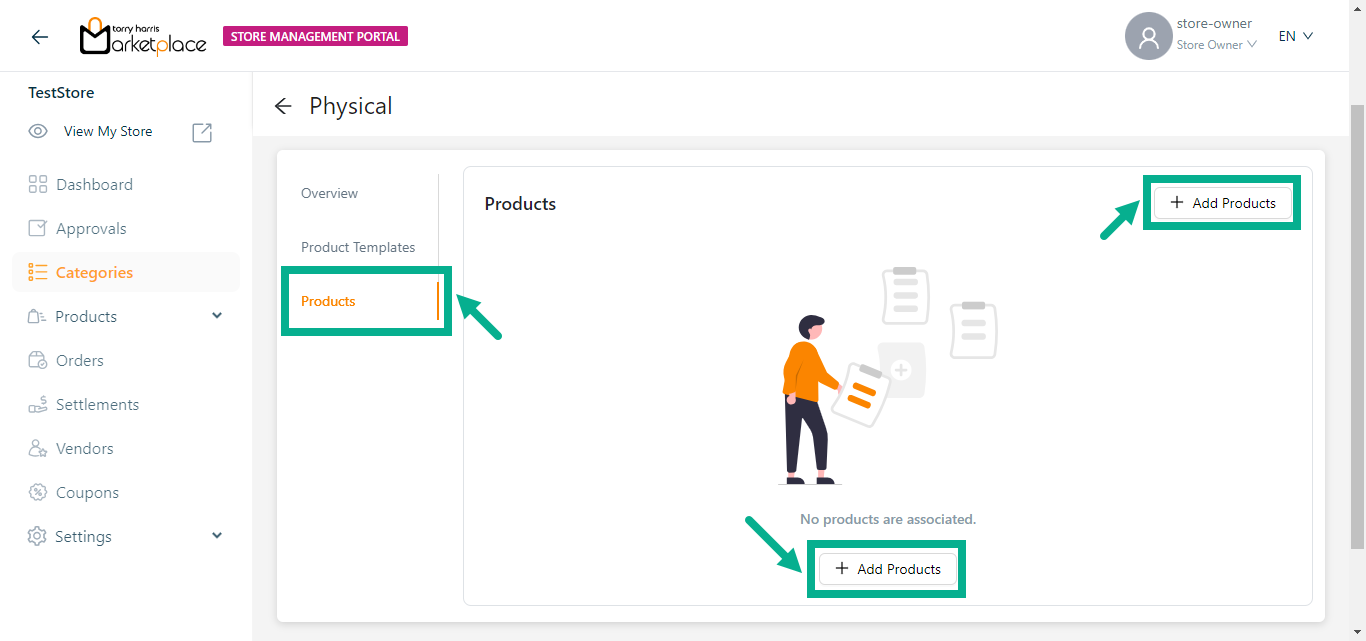Click Add Products below the empty message

(887, 569)
